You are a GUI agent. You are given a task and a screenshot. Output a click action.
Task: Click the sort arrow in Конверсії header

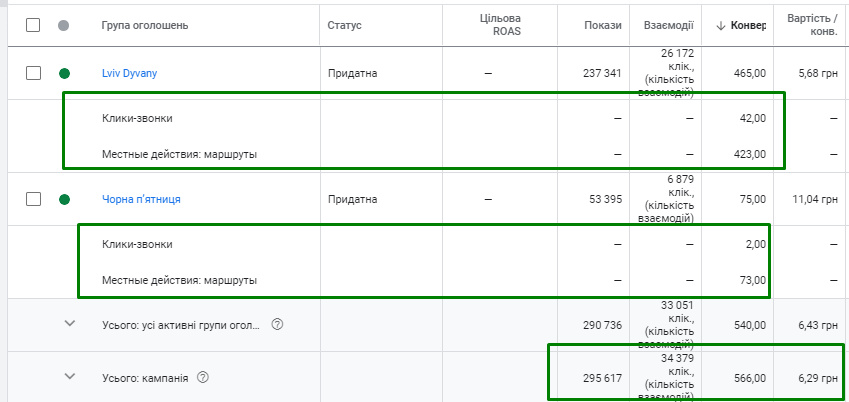[720, 25]
